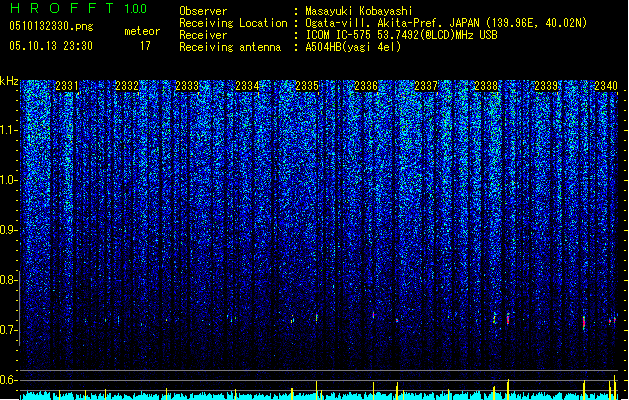The height and width of the screenshot is (400, 629).
Task: Click the 1.0 kHz axis tick label
Action: coord(8,180)
